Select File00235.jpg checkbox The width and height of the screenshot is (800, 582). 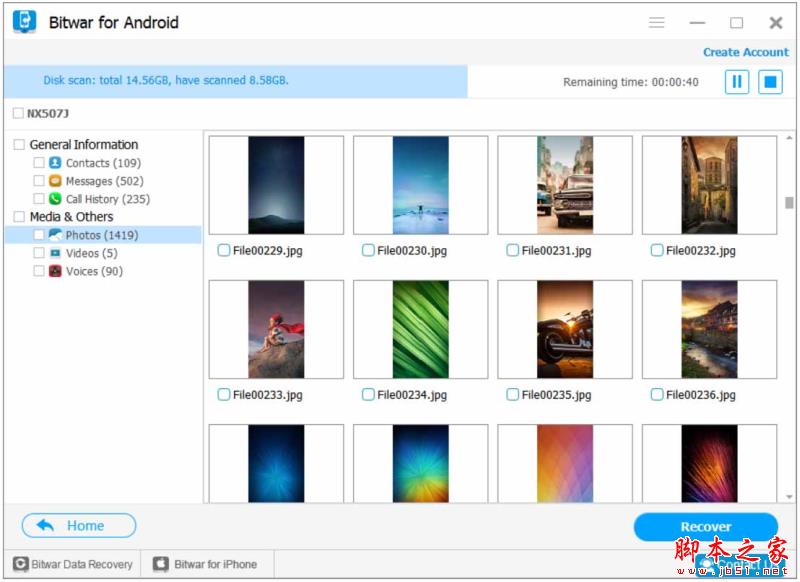(x=512, y=394)
